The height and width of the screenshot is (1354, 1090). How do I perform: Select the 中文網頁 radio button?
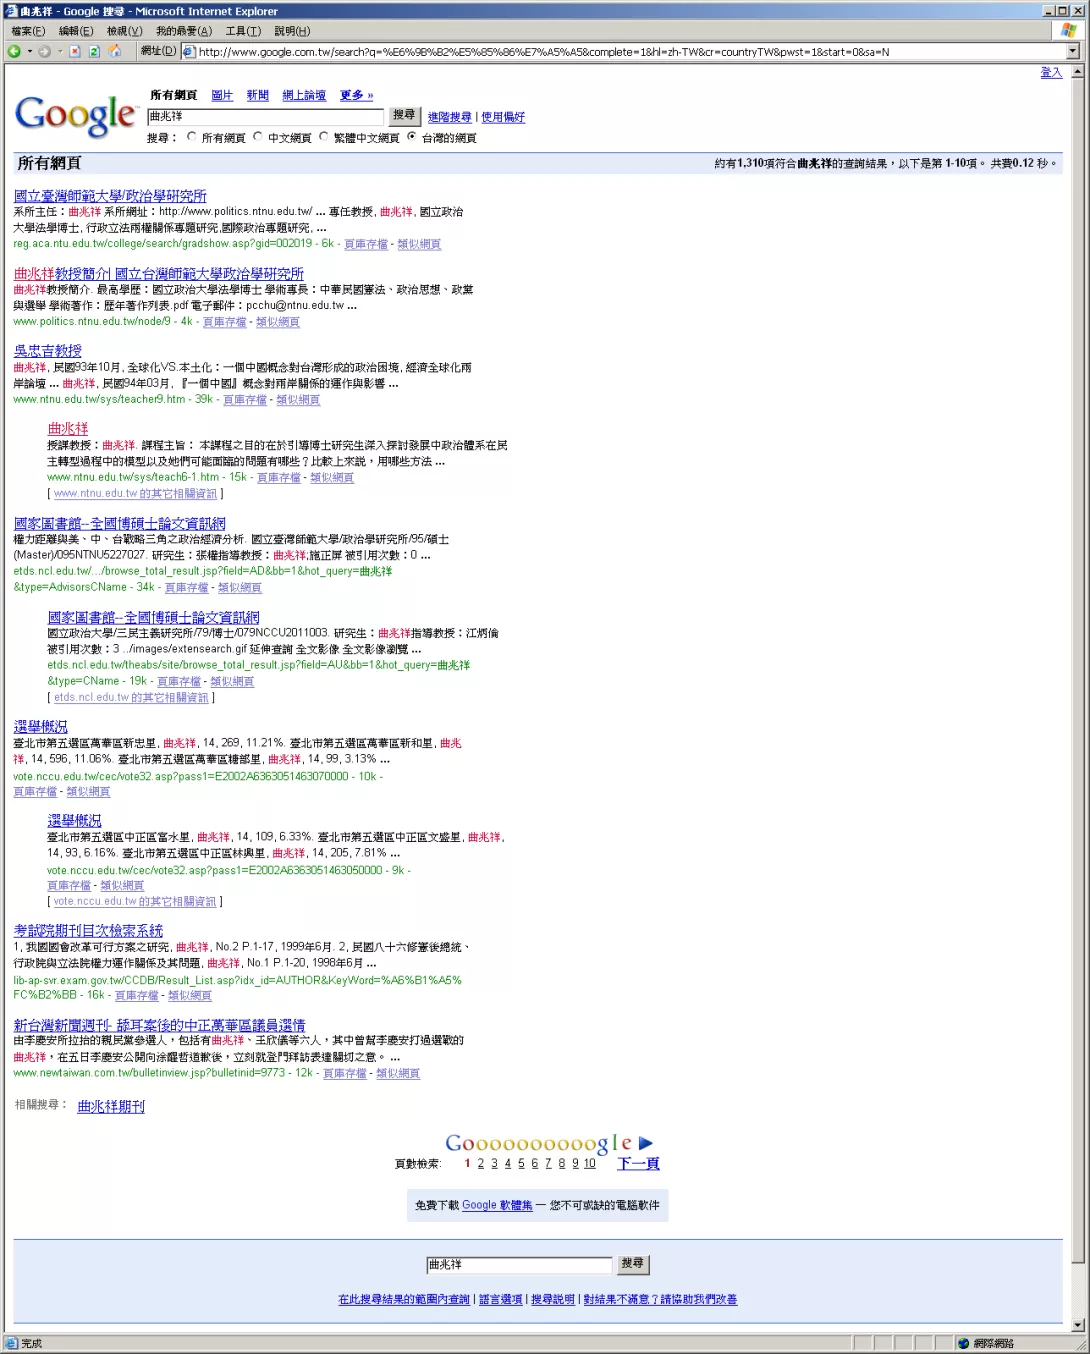click(x=258, y=137)
